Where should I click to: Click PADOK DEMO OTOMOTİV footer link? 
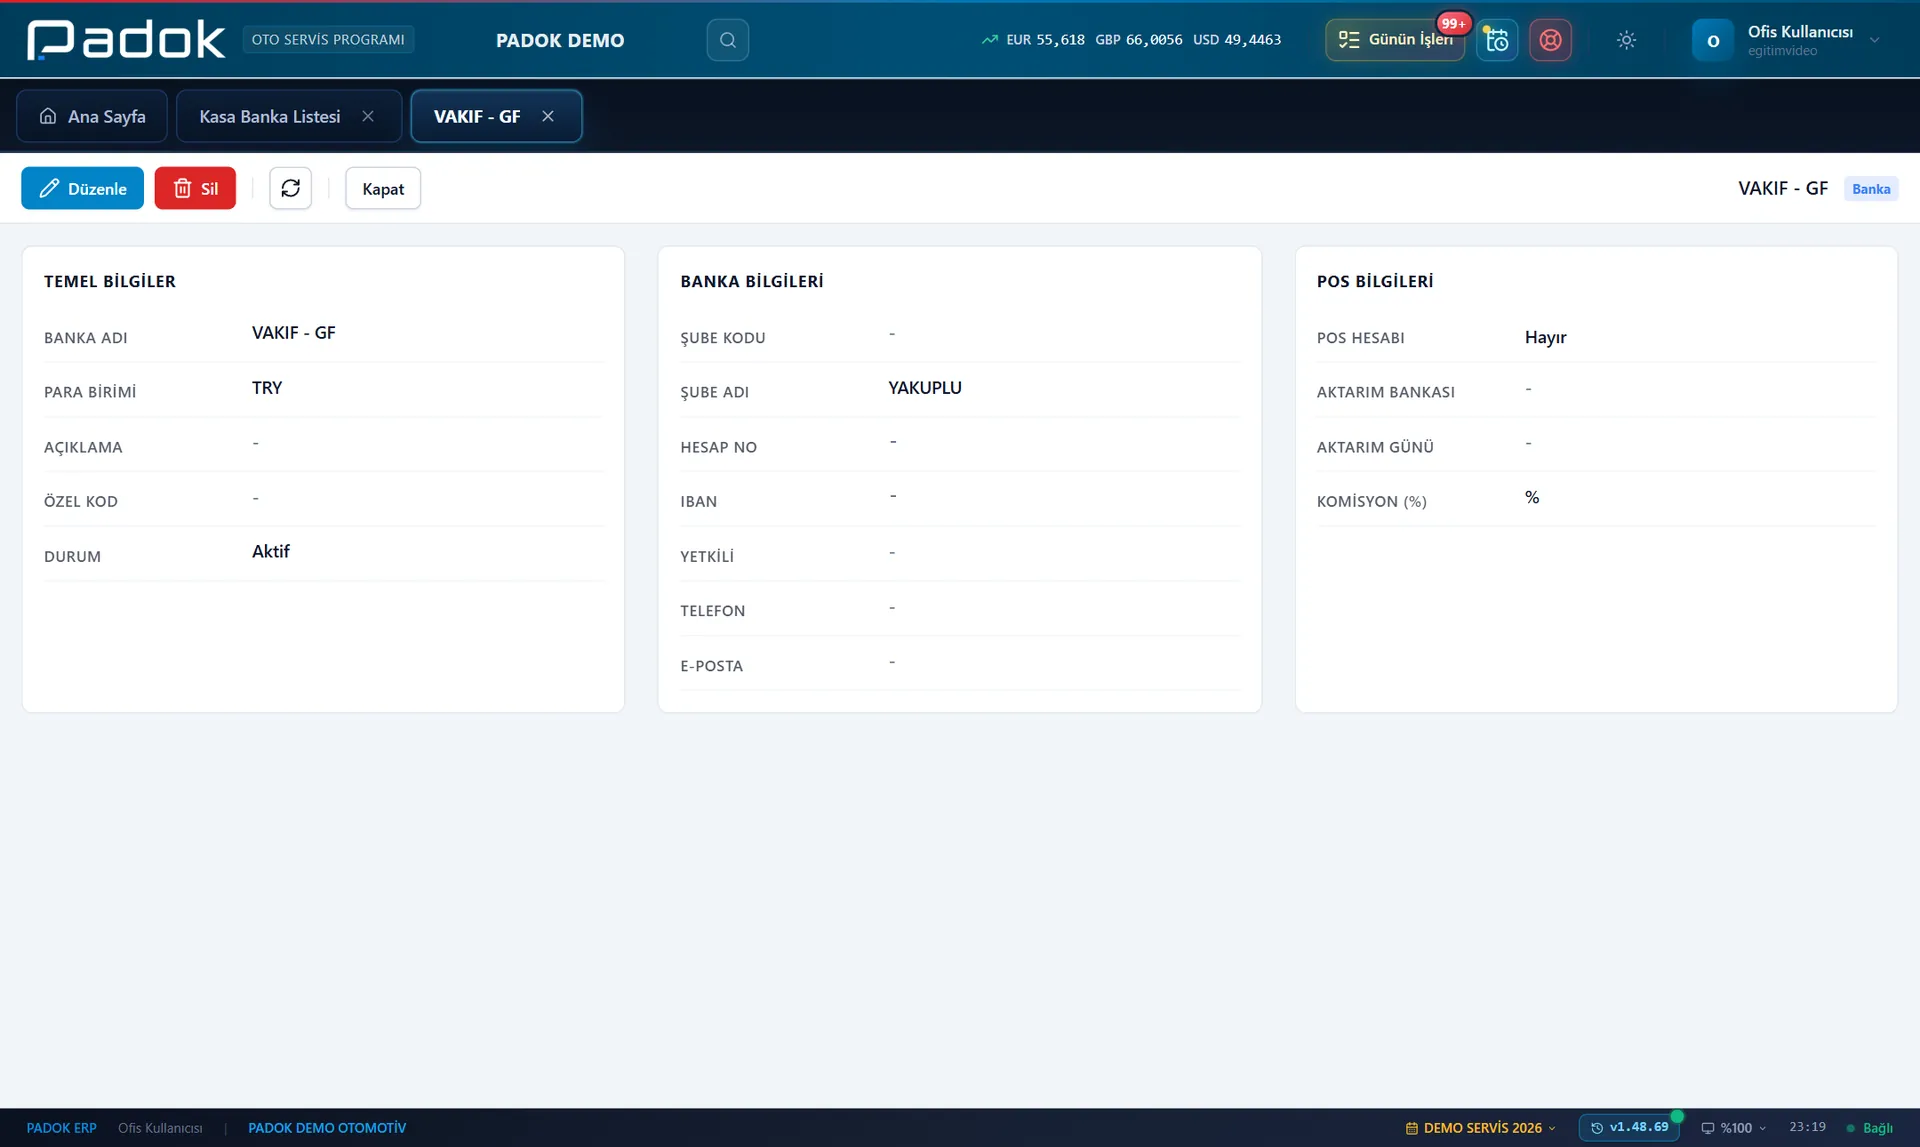click(327, 1128)
